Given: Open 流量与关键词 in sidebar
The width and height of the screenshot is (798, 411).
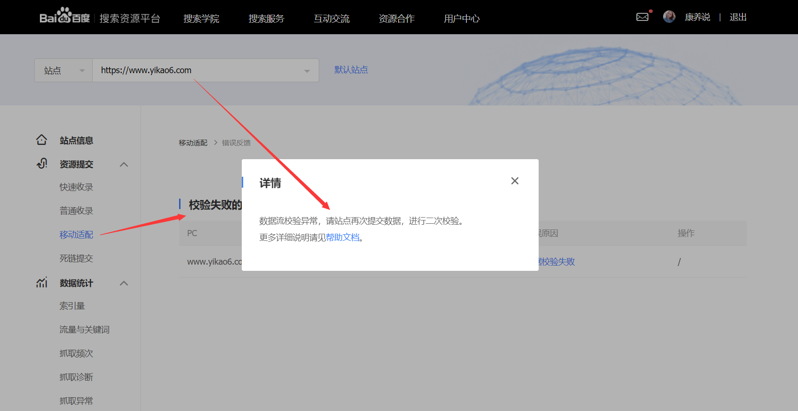Looking at the screenshot, I should [84, 329].
